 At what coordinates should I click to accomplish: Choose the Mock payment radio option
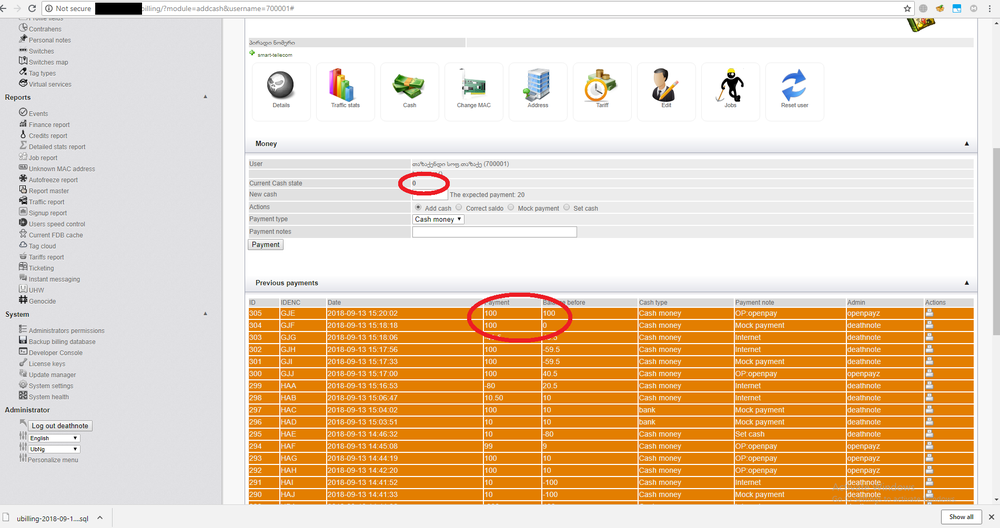511,208
